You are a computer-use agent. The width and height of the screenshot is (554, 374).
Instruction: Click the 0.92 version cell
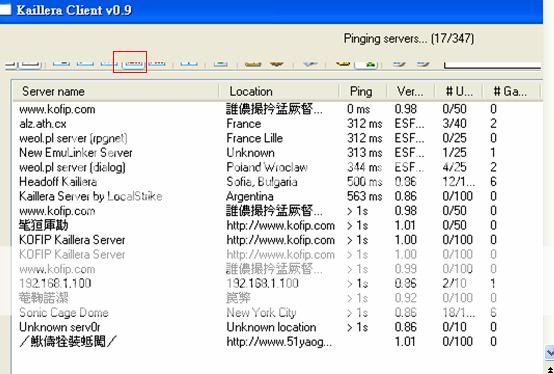point(406,298)
